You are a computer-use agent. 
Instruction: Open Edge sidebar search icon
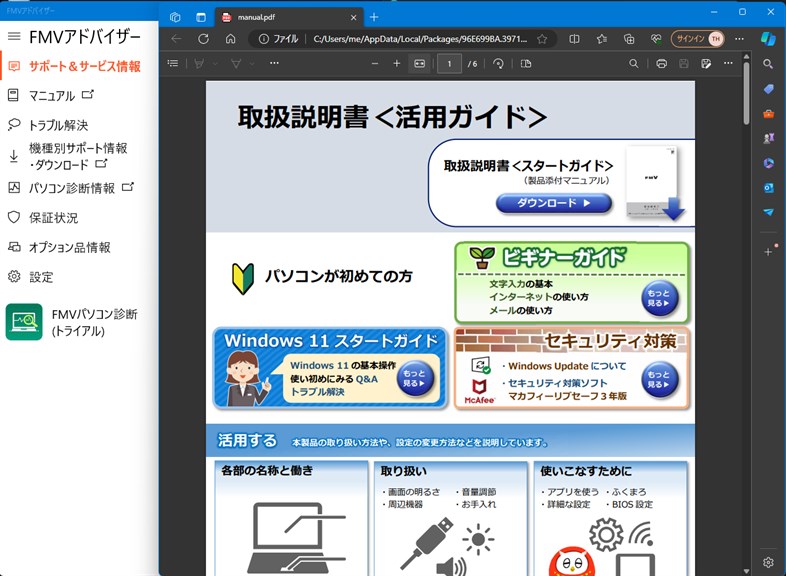(x=768, y=64)
